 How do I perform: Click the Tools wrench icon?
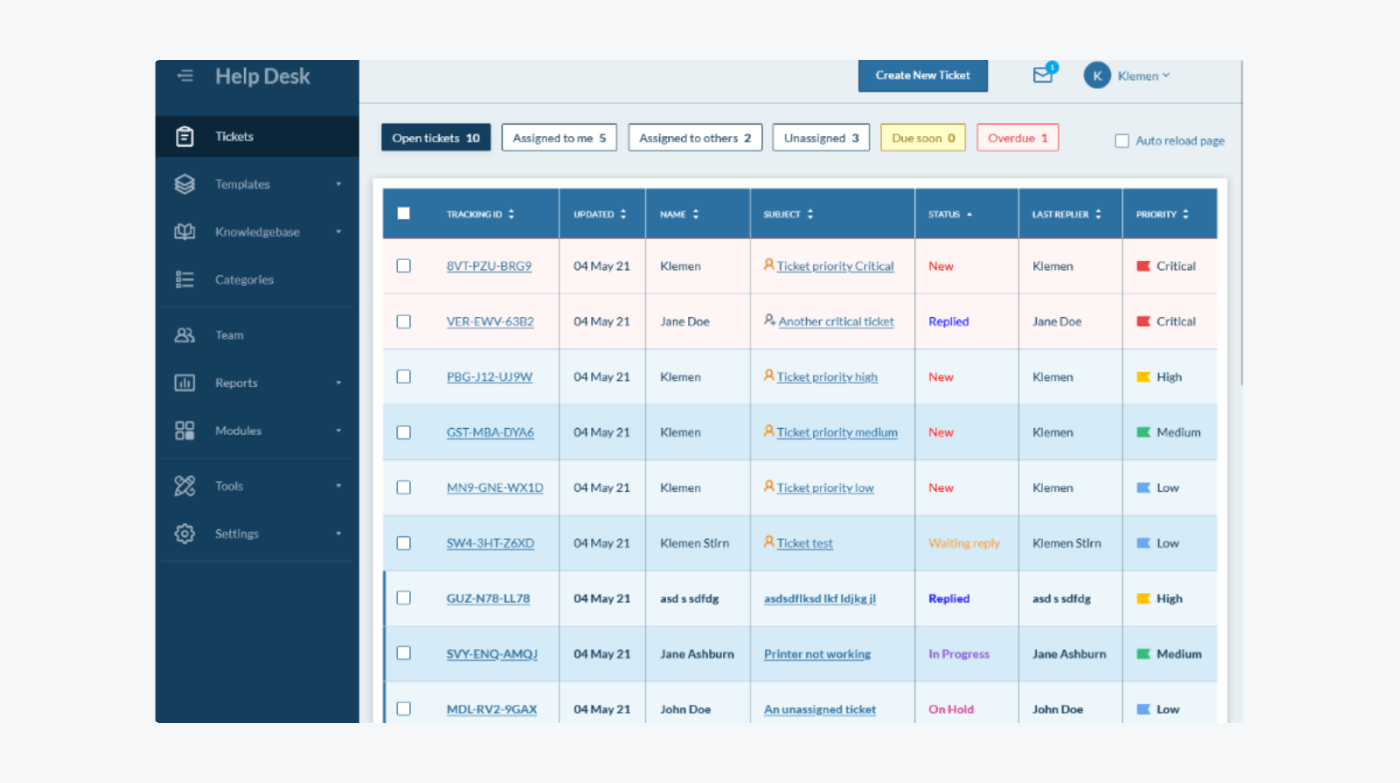click(185, 486)
